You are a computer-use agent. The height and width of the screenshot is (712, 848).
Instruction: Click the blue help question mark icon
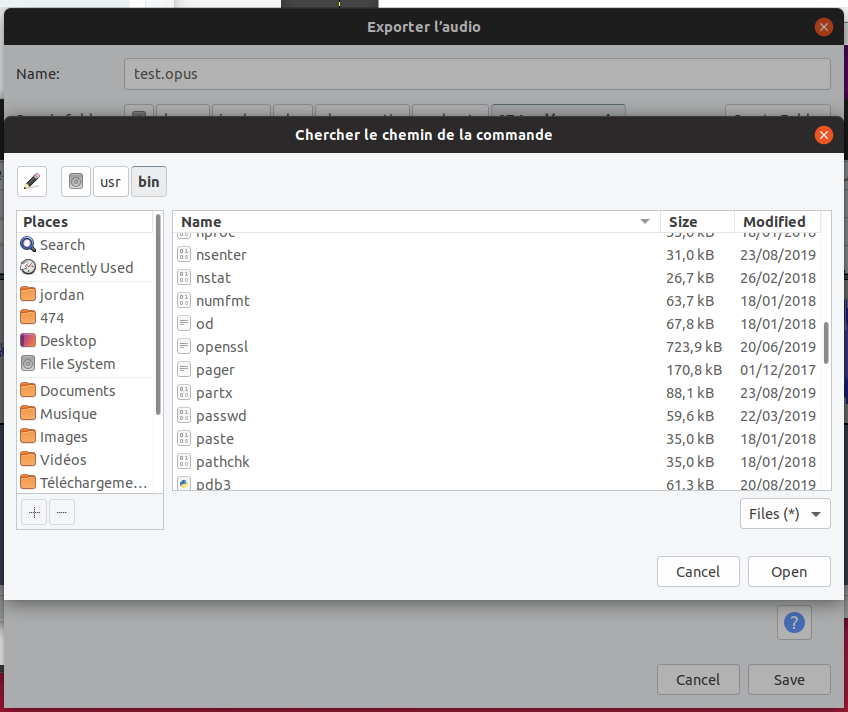point(793,622)
